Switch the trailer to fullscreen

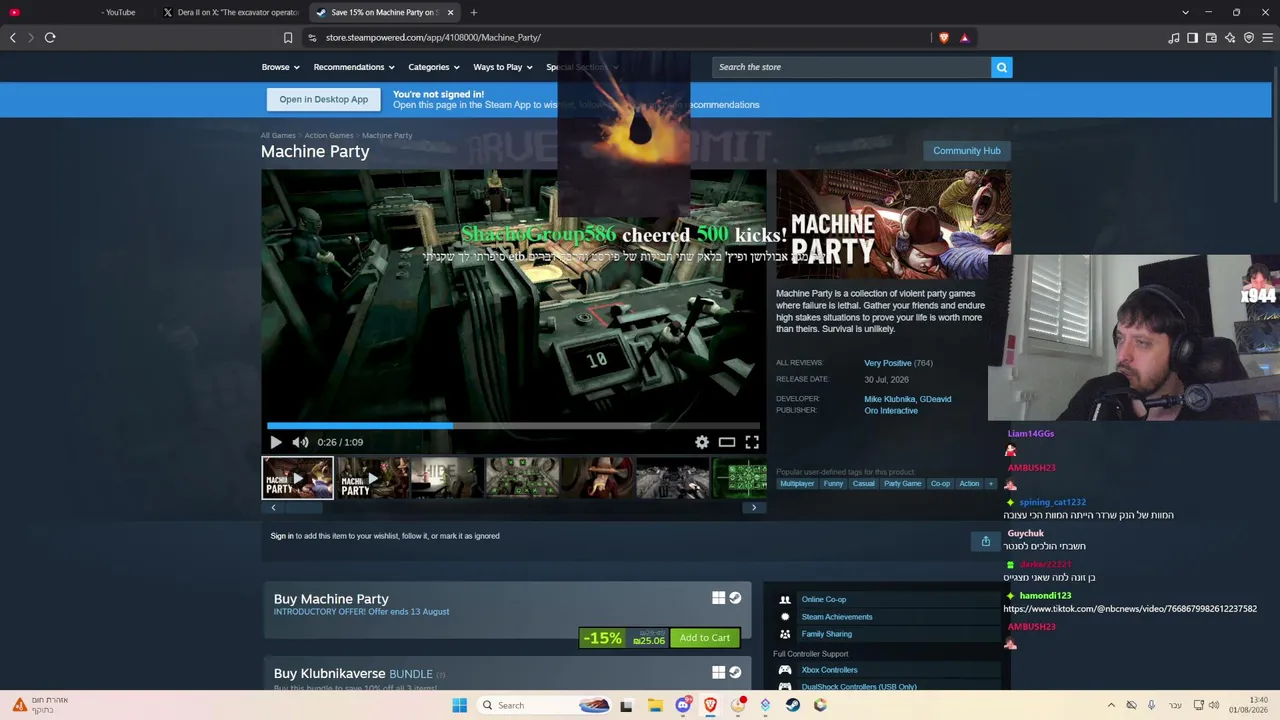(x=752, y=442)
